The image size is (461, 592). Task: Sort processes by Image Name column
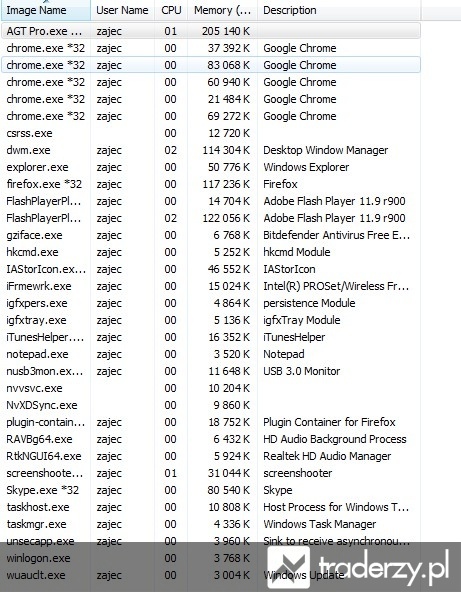click(x=46, y=10)
